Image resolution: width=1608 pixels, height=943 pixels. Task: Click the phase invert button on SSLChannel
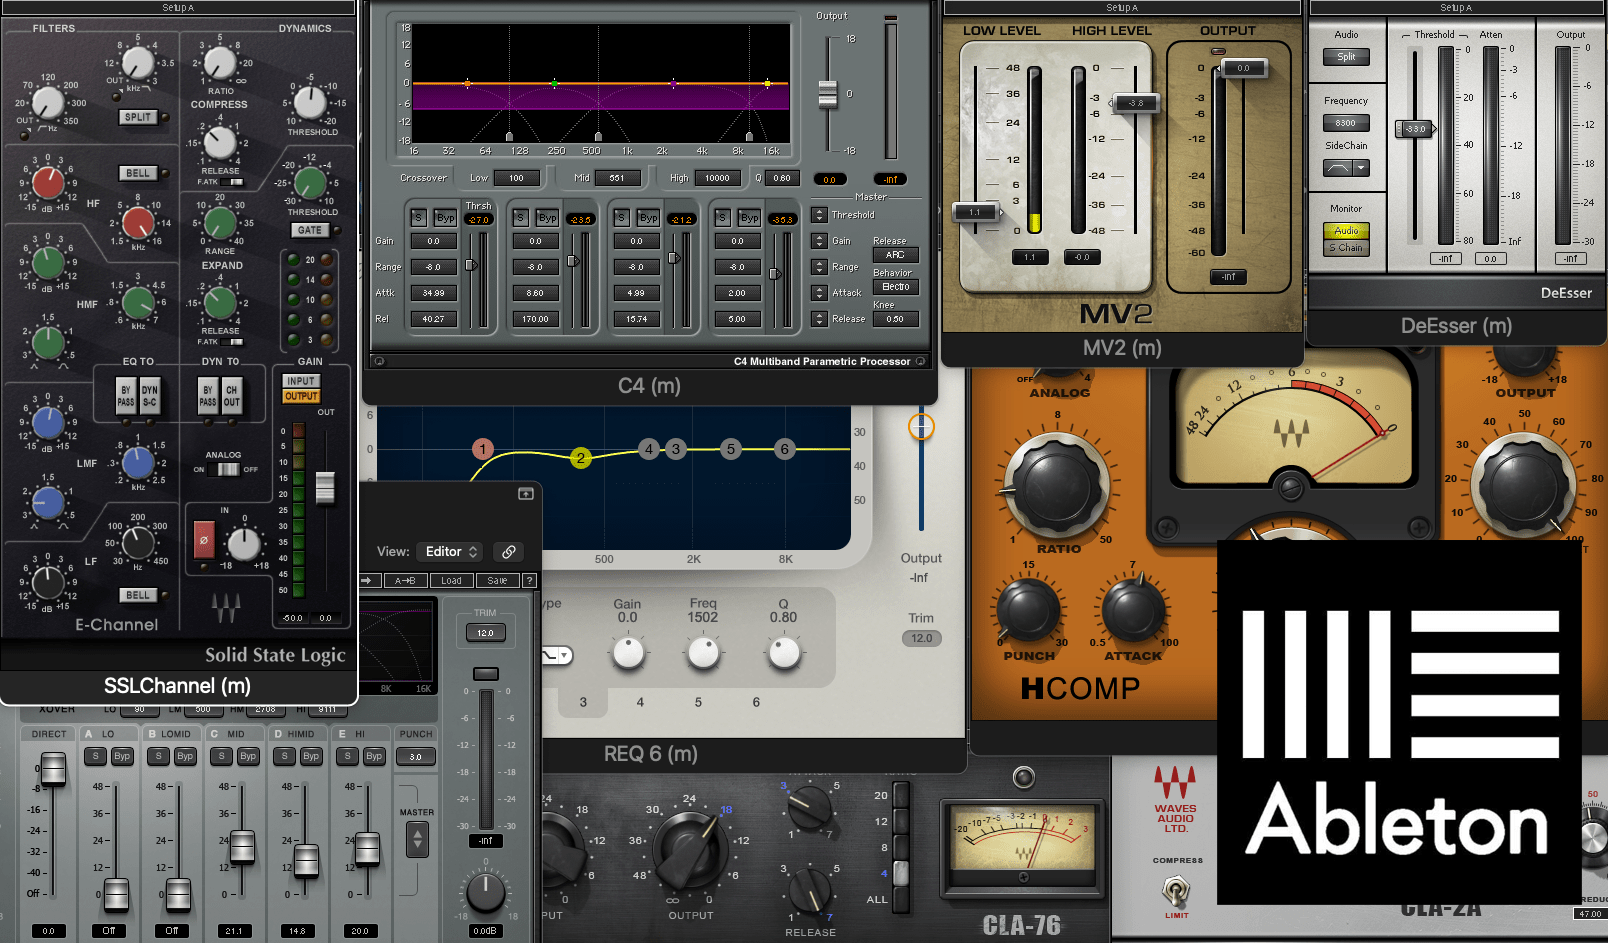204,539
